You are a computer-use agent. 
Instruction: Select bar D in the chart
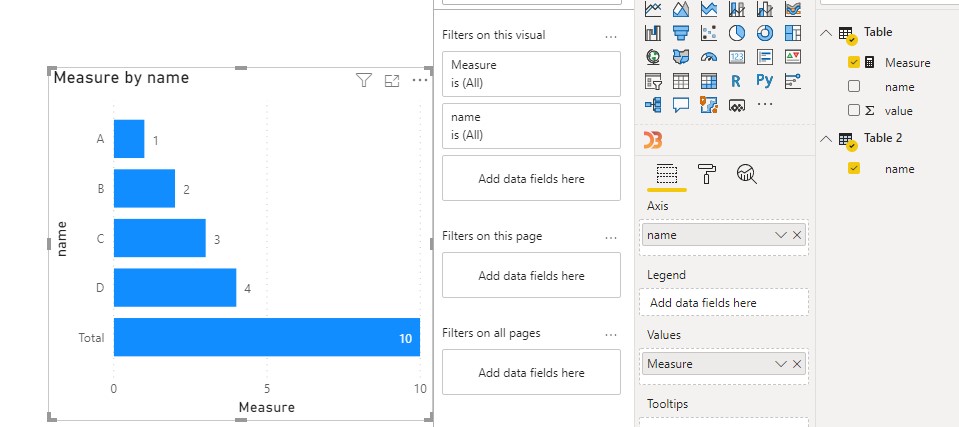(175, 288)
